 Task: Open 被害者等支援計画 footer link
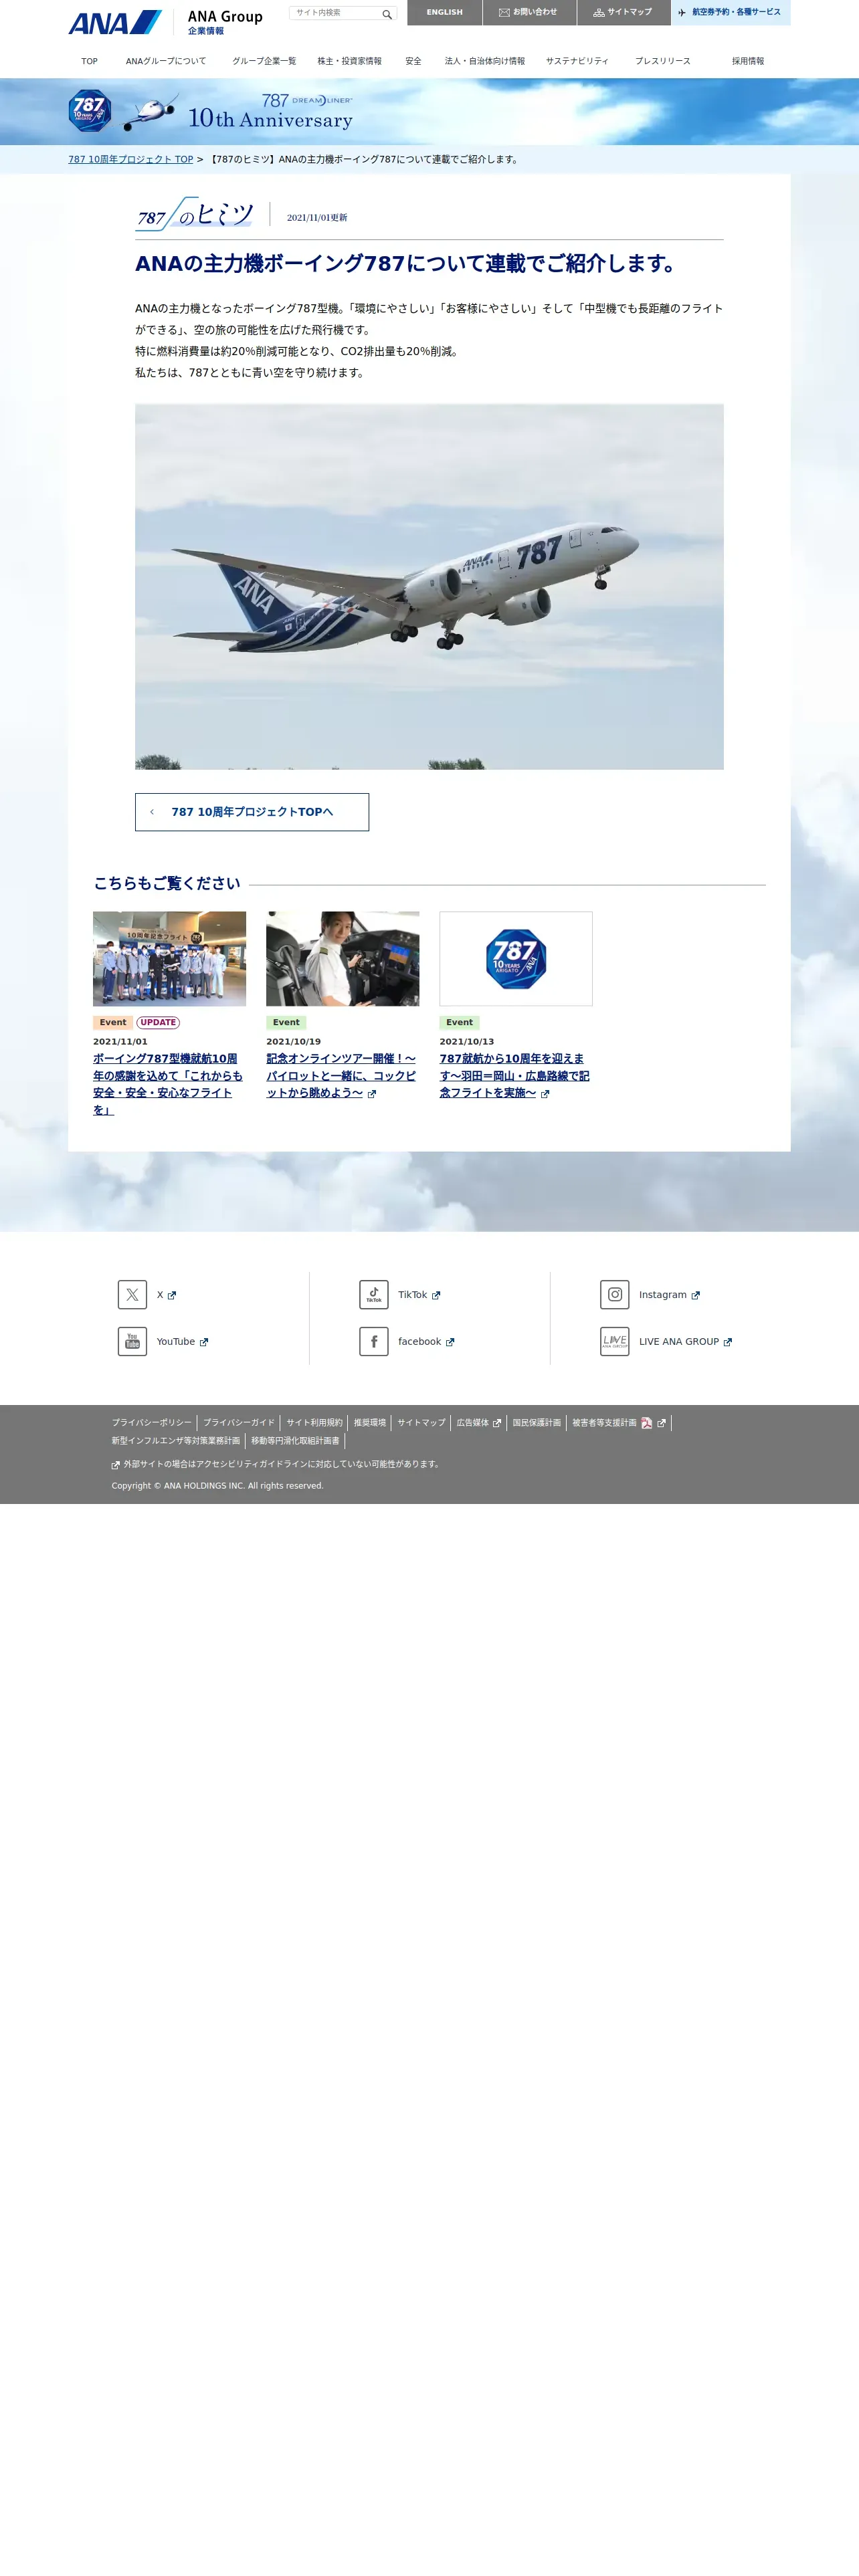tap(604, 1423)
